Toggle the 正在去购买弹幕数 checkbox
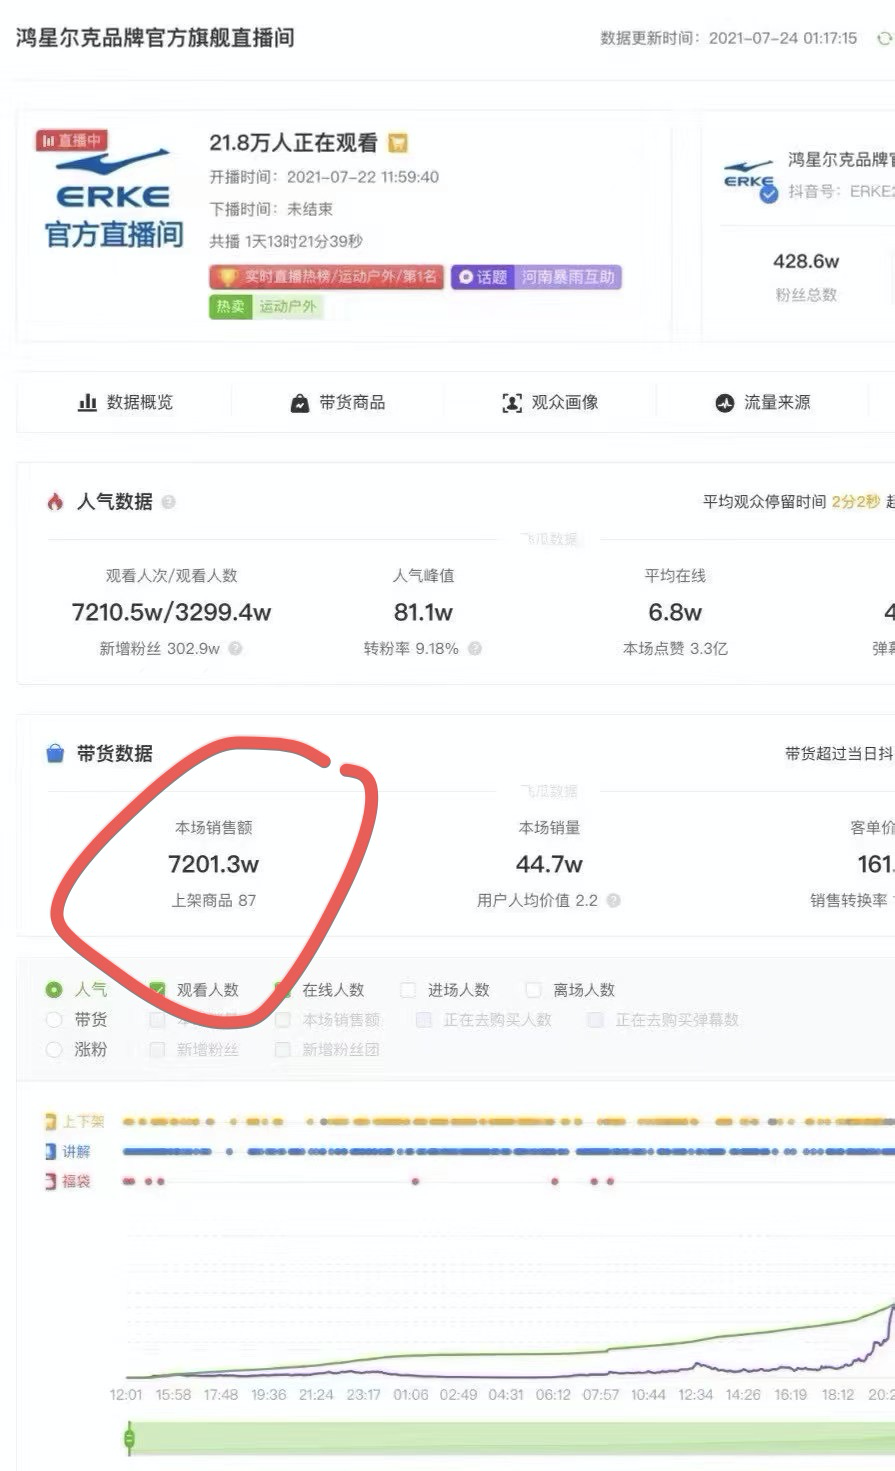Screen dimensions: 895x1471 click(x=595, y=1020)
